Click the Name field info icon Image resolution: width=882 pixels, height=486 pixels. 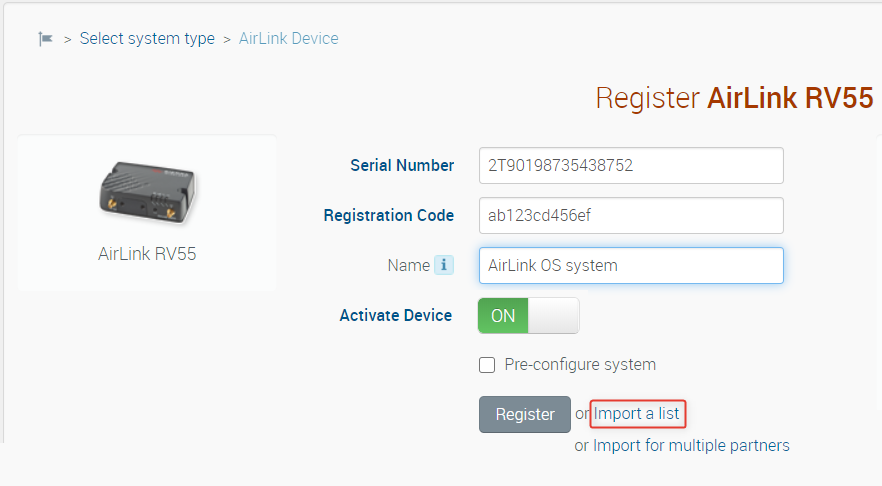point(443,266)
